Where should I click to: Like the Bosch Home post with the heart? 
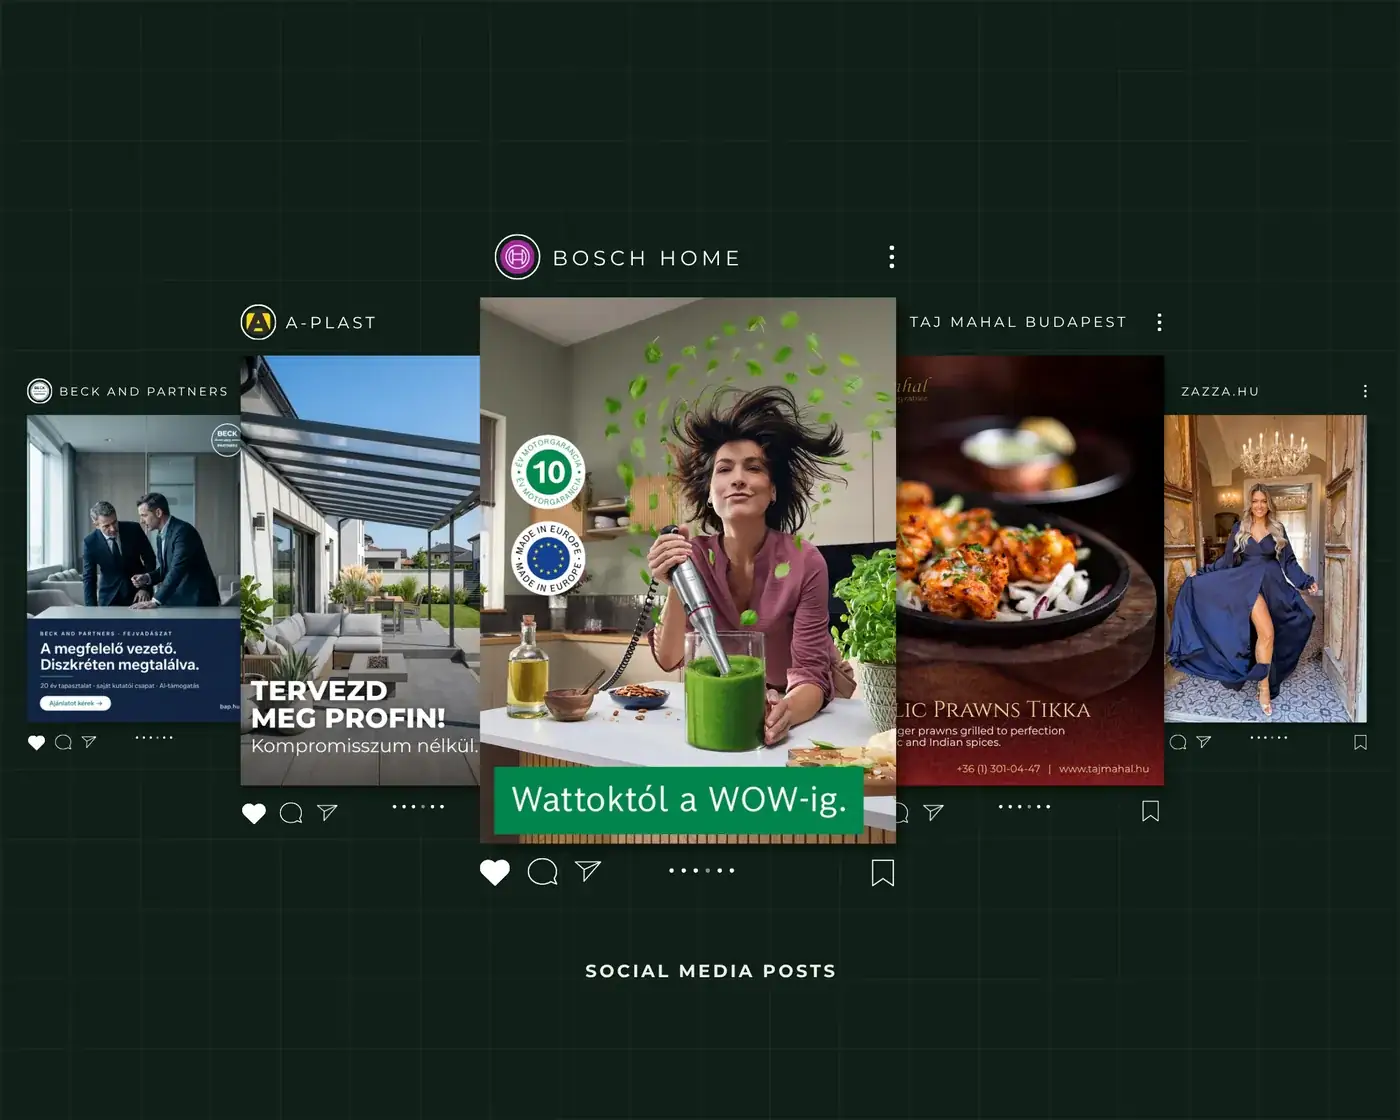495,872
